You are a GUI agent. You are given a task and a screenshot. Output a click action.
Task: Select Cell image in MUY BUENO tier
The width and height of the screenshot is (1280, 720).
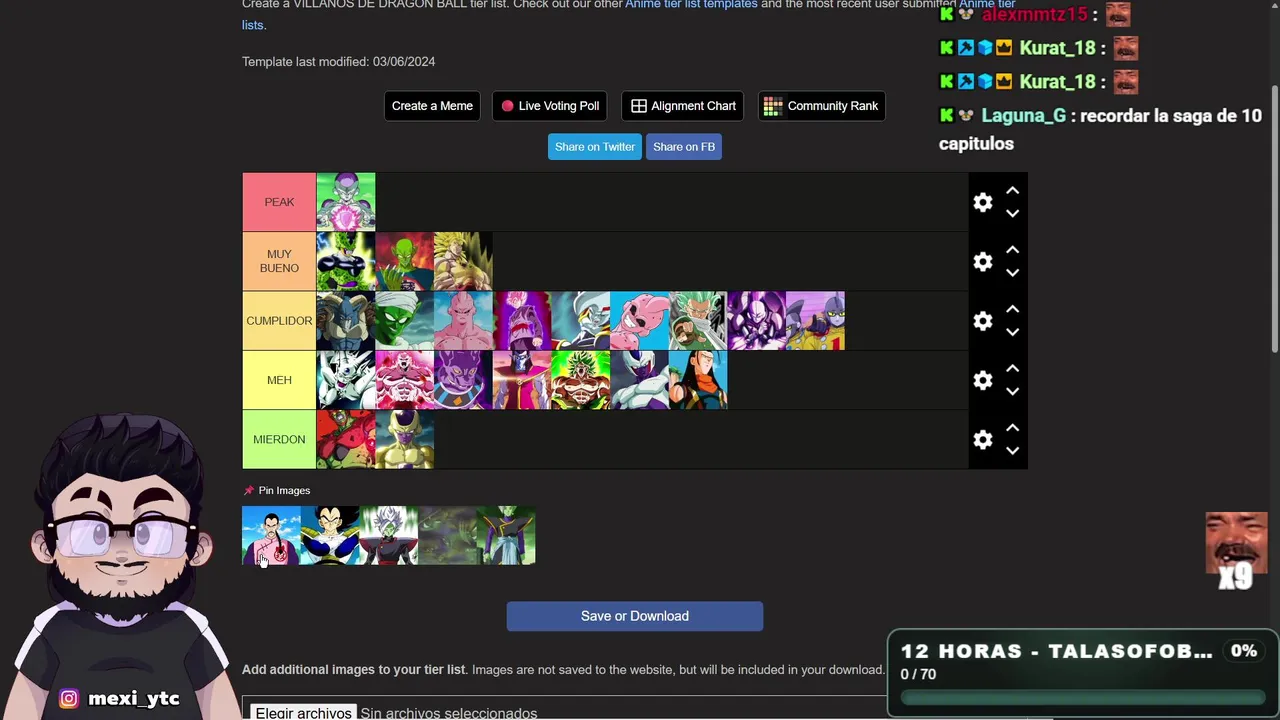point(346,261)
